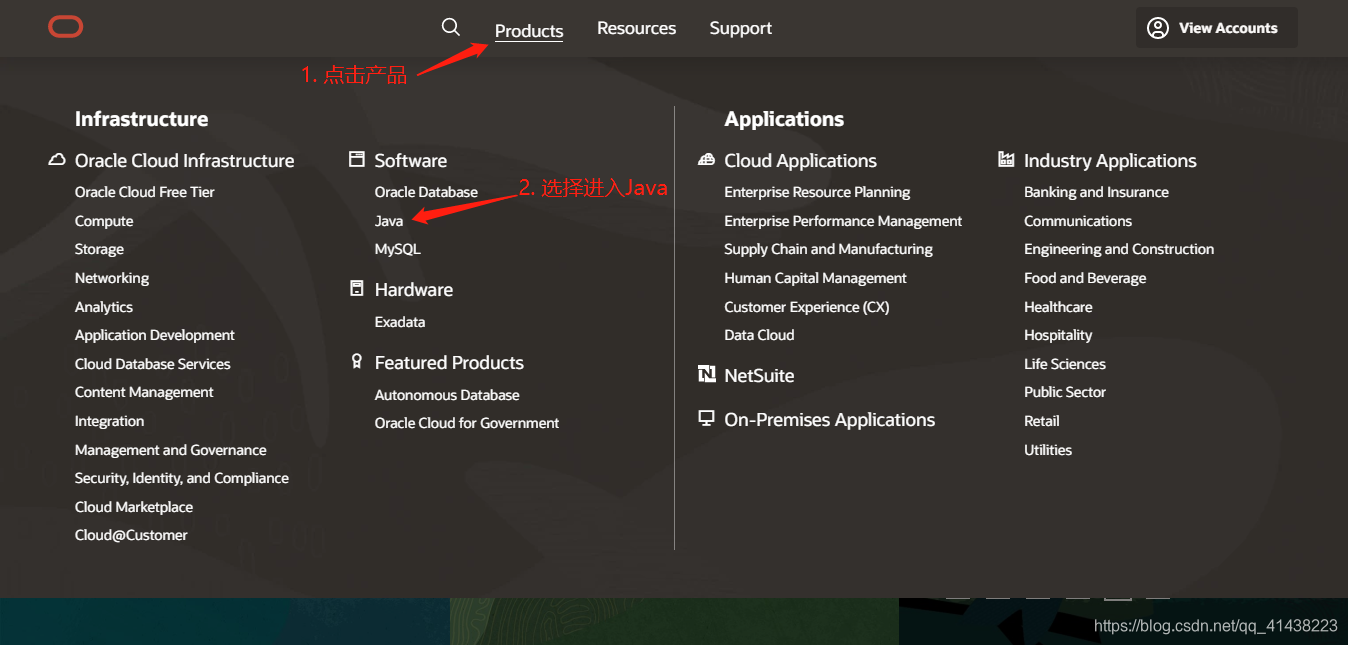Open the NetSuite link
Screen dimensions: 1348x645
pyautogui.click(x=760, y=376)
